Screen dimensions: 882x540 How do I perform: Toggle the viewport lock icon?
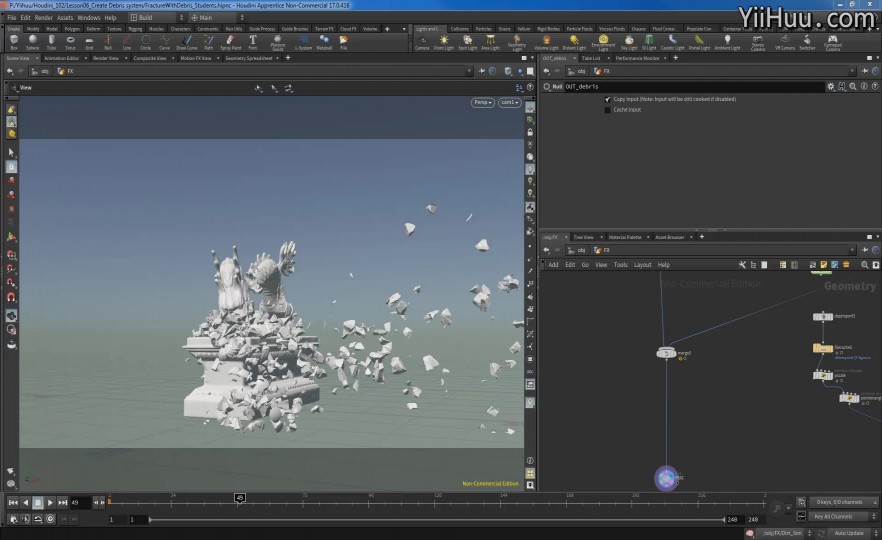click(530, 132)
